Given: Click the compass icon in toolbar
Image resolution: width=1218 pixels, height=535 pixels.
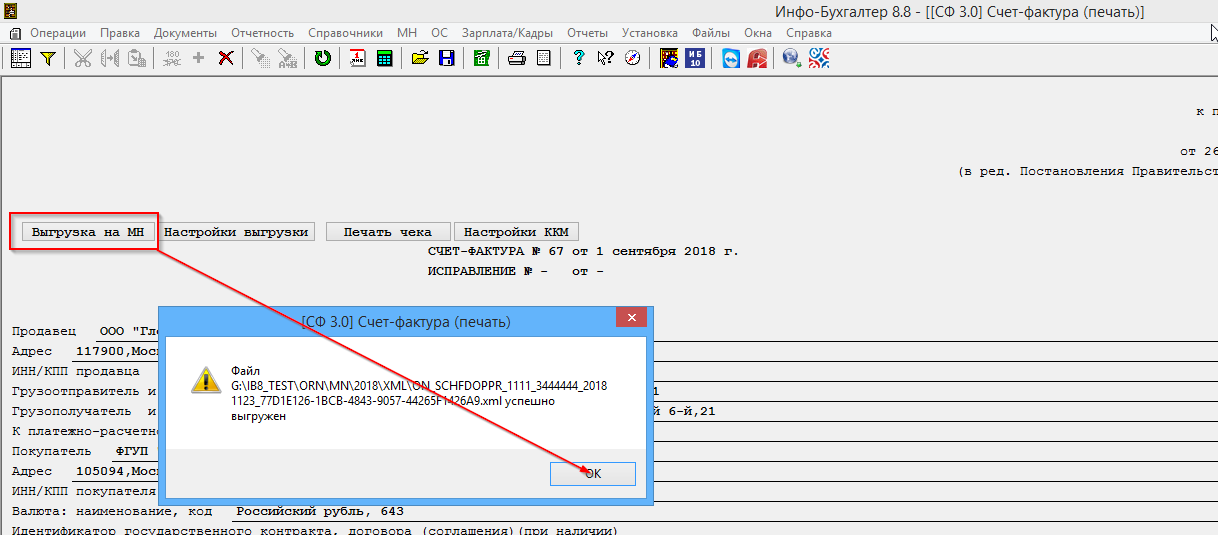Looking at the screenshot, I should coord(632,58).
